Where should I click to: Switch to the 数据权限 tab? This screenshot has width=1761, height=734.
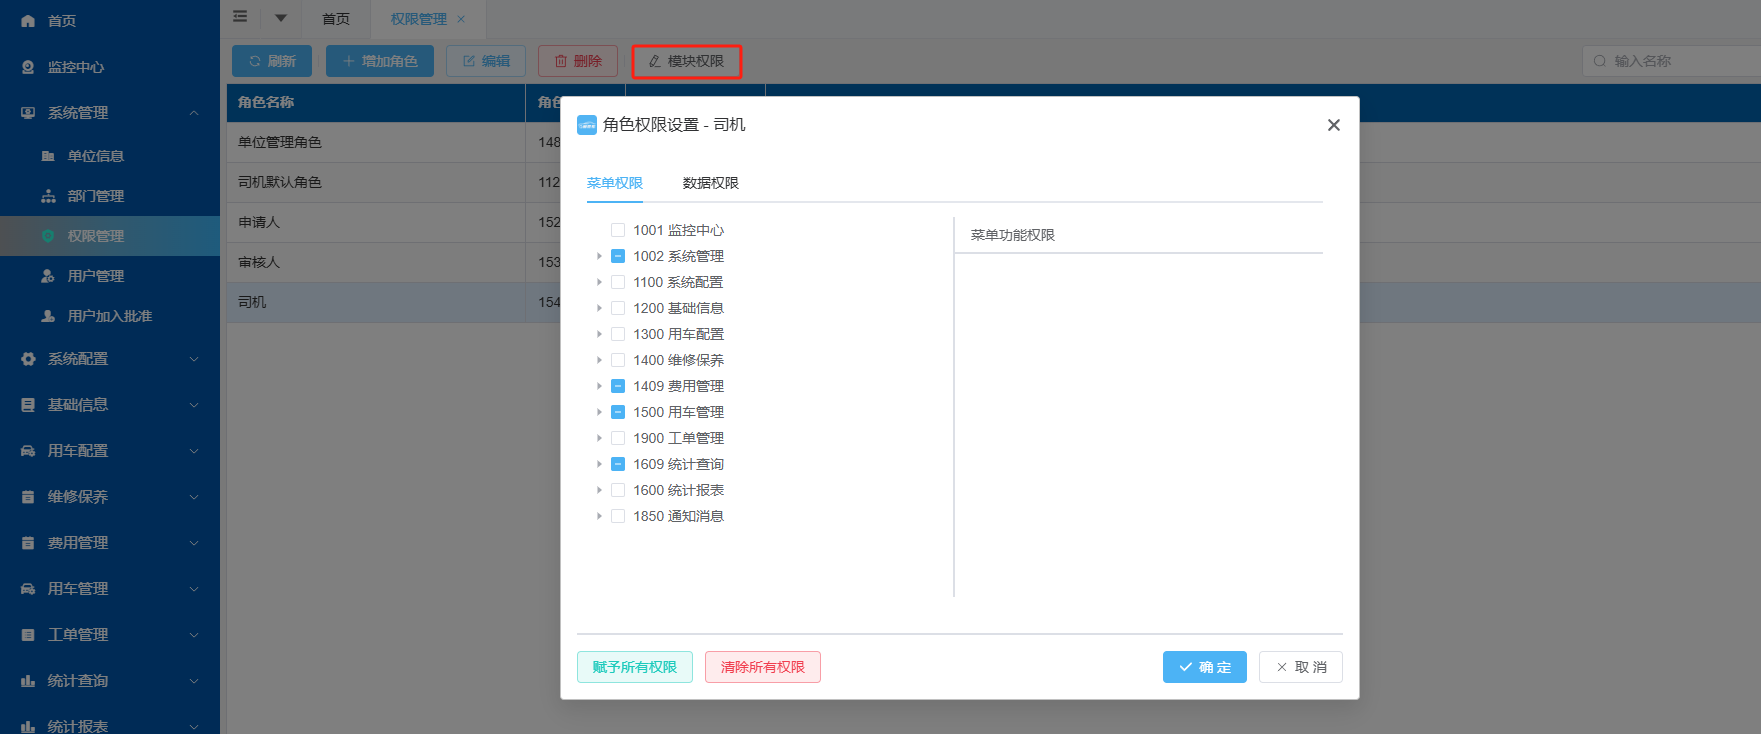(x=710, y=183)
